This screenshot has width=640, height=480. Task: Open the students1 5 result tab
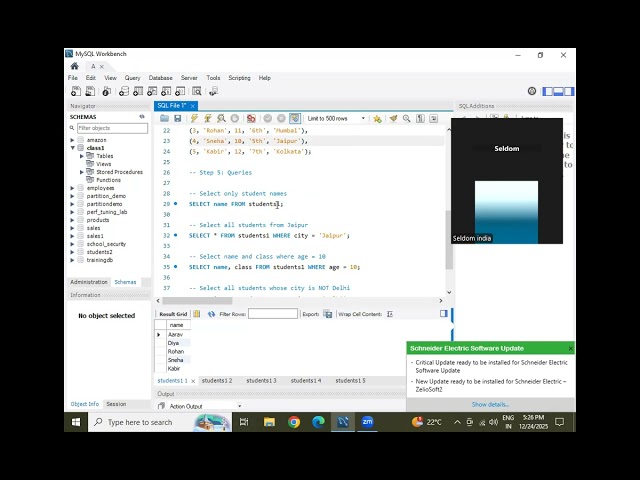pos(351,380)
